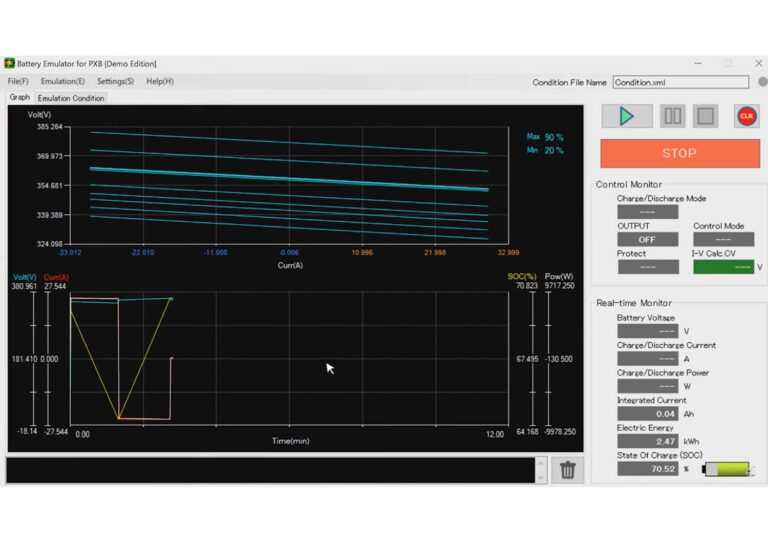The width and height of the screenshot is (768, 543).
Task: Click the Battery Emulator app icon in title bar
Action: click(9, 63)
